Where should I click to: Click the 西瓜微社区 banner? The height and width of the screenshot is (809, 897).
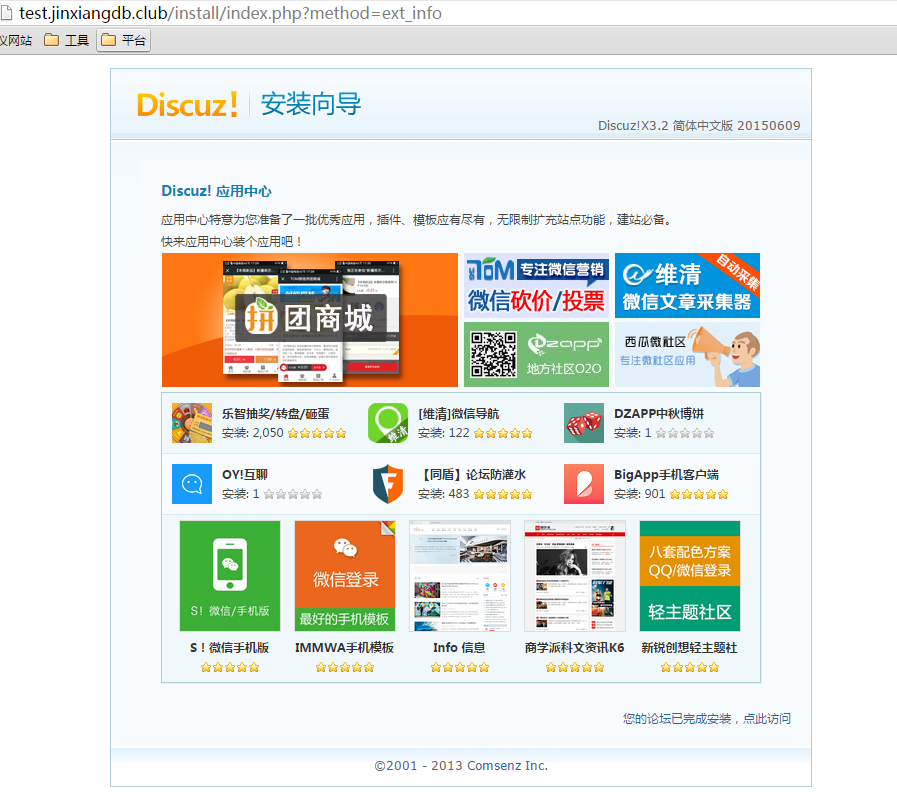(x=687, y=354)
